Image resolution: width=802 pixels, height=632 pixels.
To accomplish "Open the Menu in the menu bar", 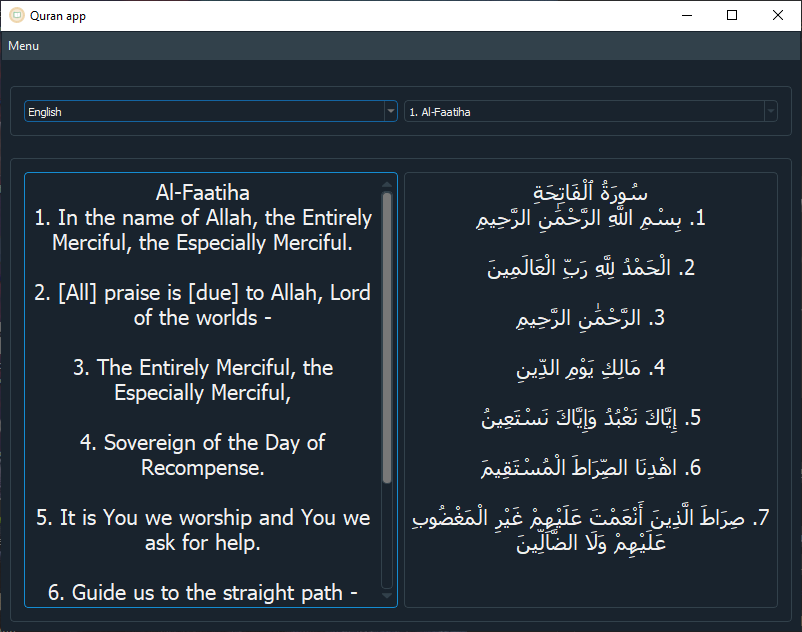I will pyautogui.click(x=23, y=45).
